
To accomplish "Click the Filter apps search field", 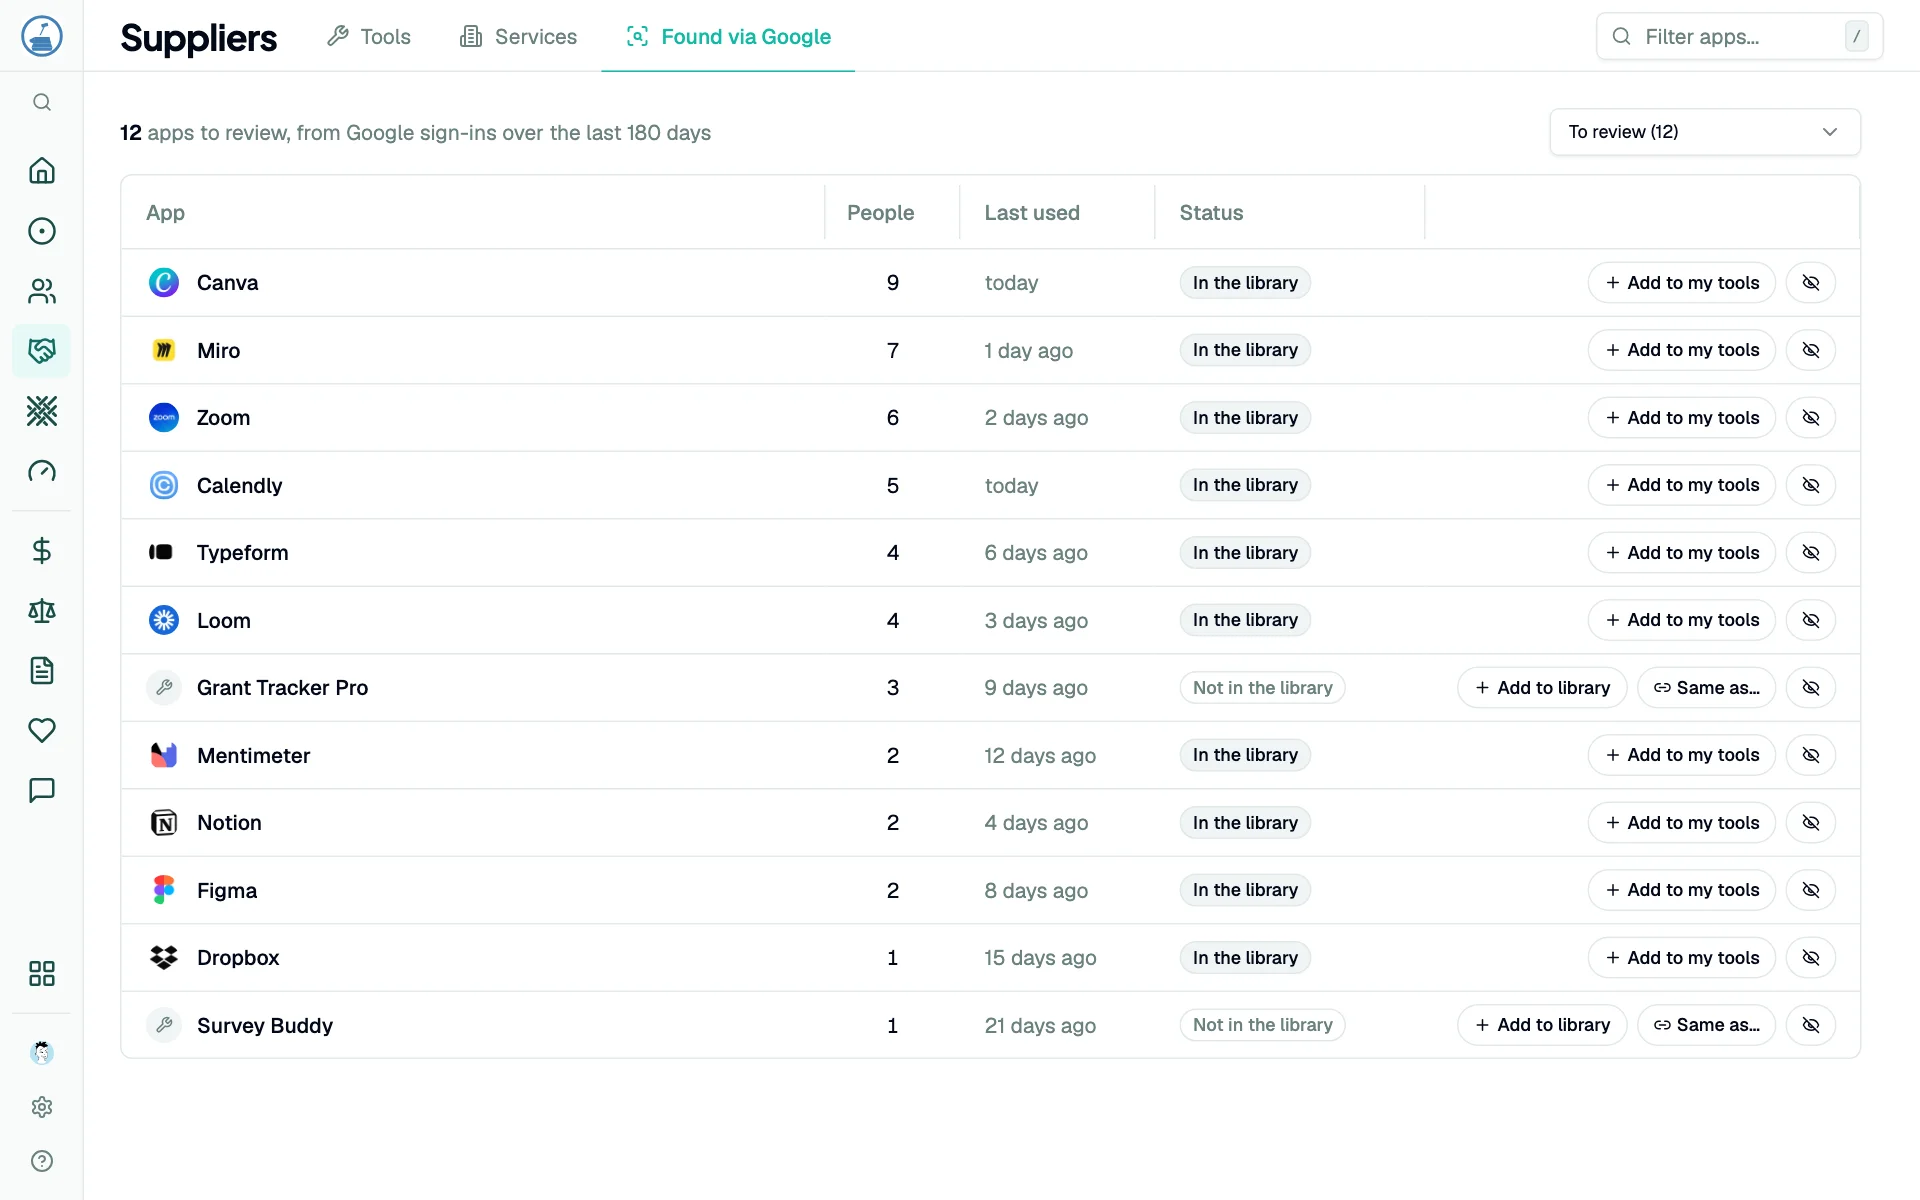I will point(1740,37).
